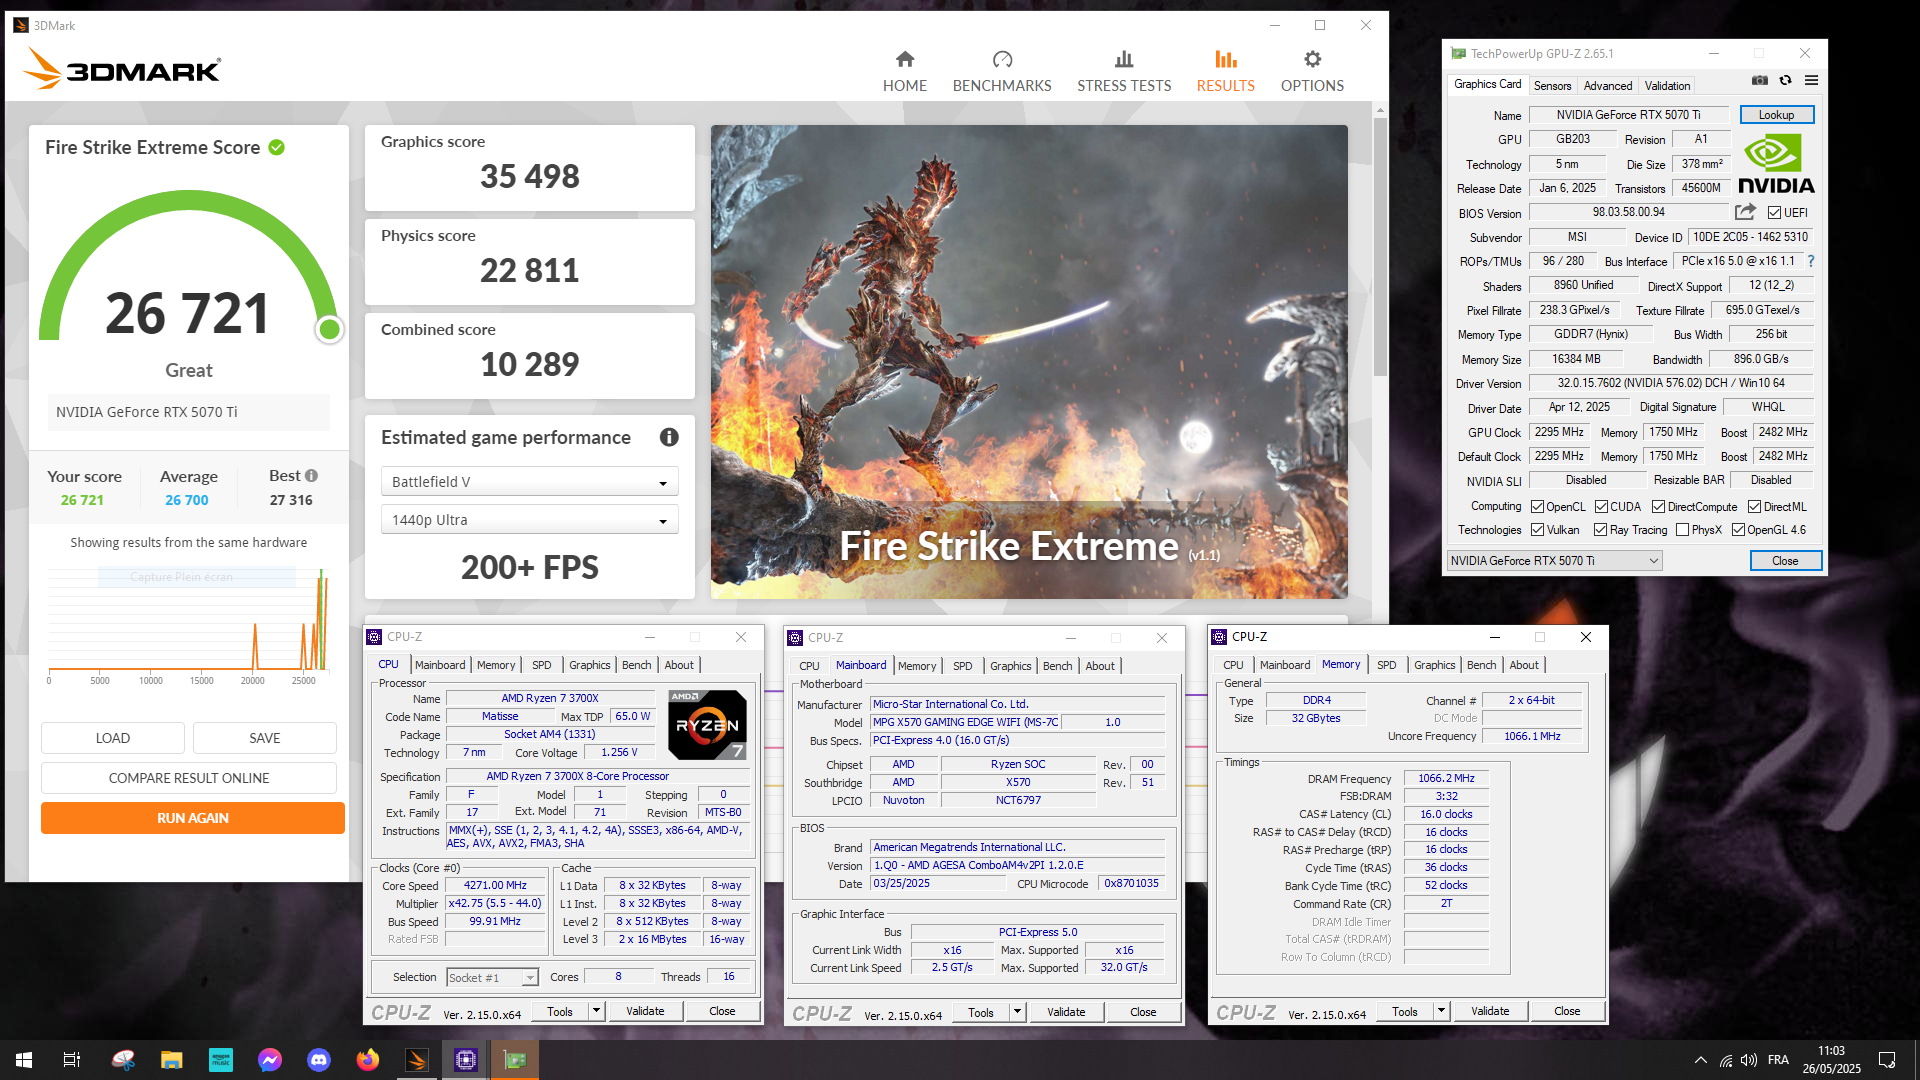Image resolution: width=1920 pixels, height=1080 pixels.
Task: Toggle DirectML checkbox in GPU-Z
Action: click(x=1754, y=507)
